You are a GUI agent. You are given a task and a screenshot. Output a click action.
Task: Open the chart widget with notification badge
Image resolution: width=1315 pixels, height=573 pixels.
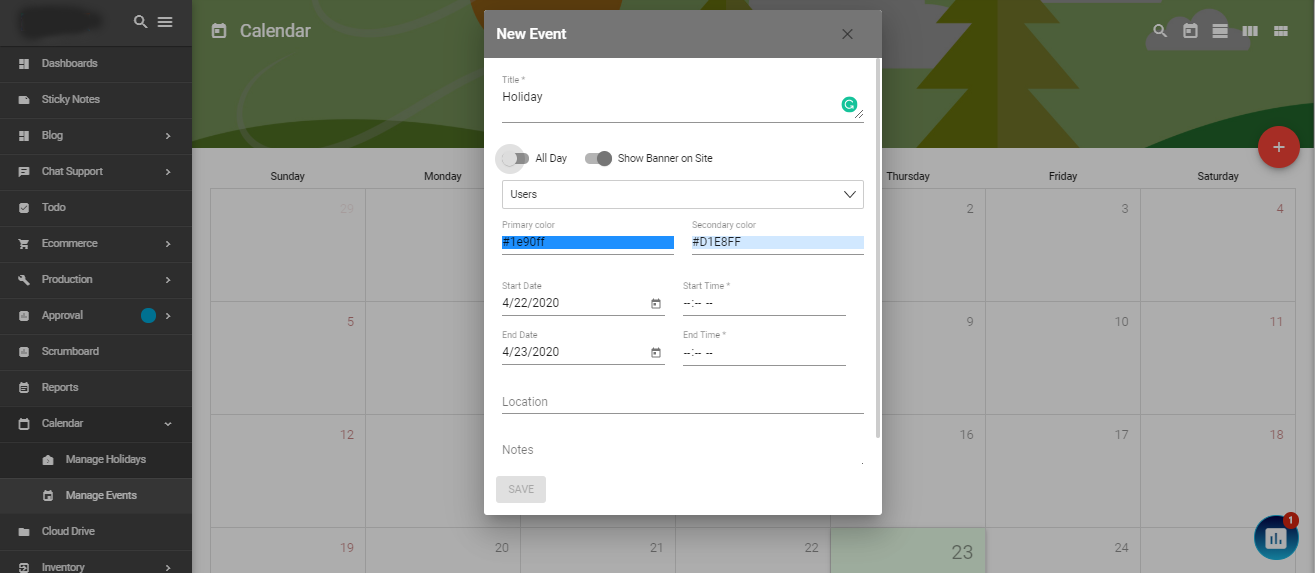1275,537
